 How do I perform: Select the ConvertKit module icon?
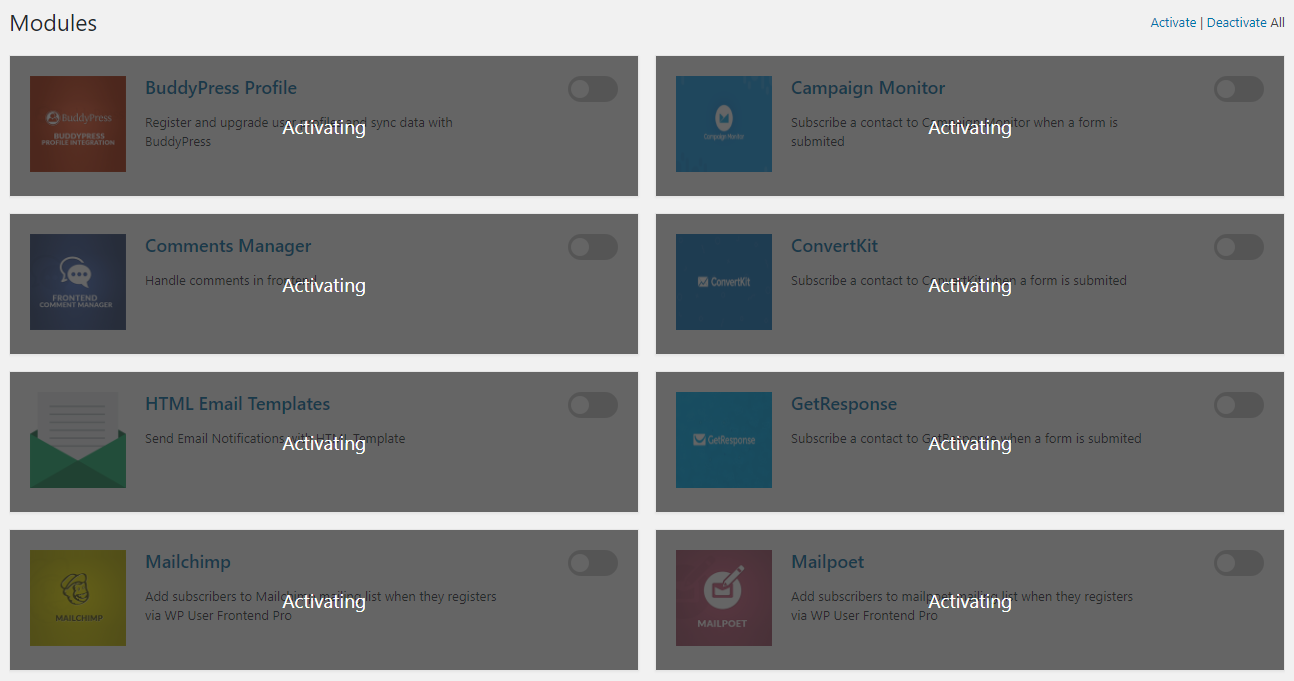click(724, 282)
